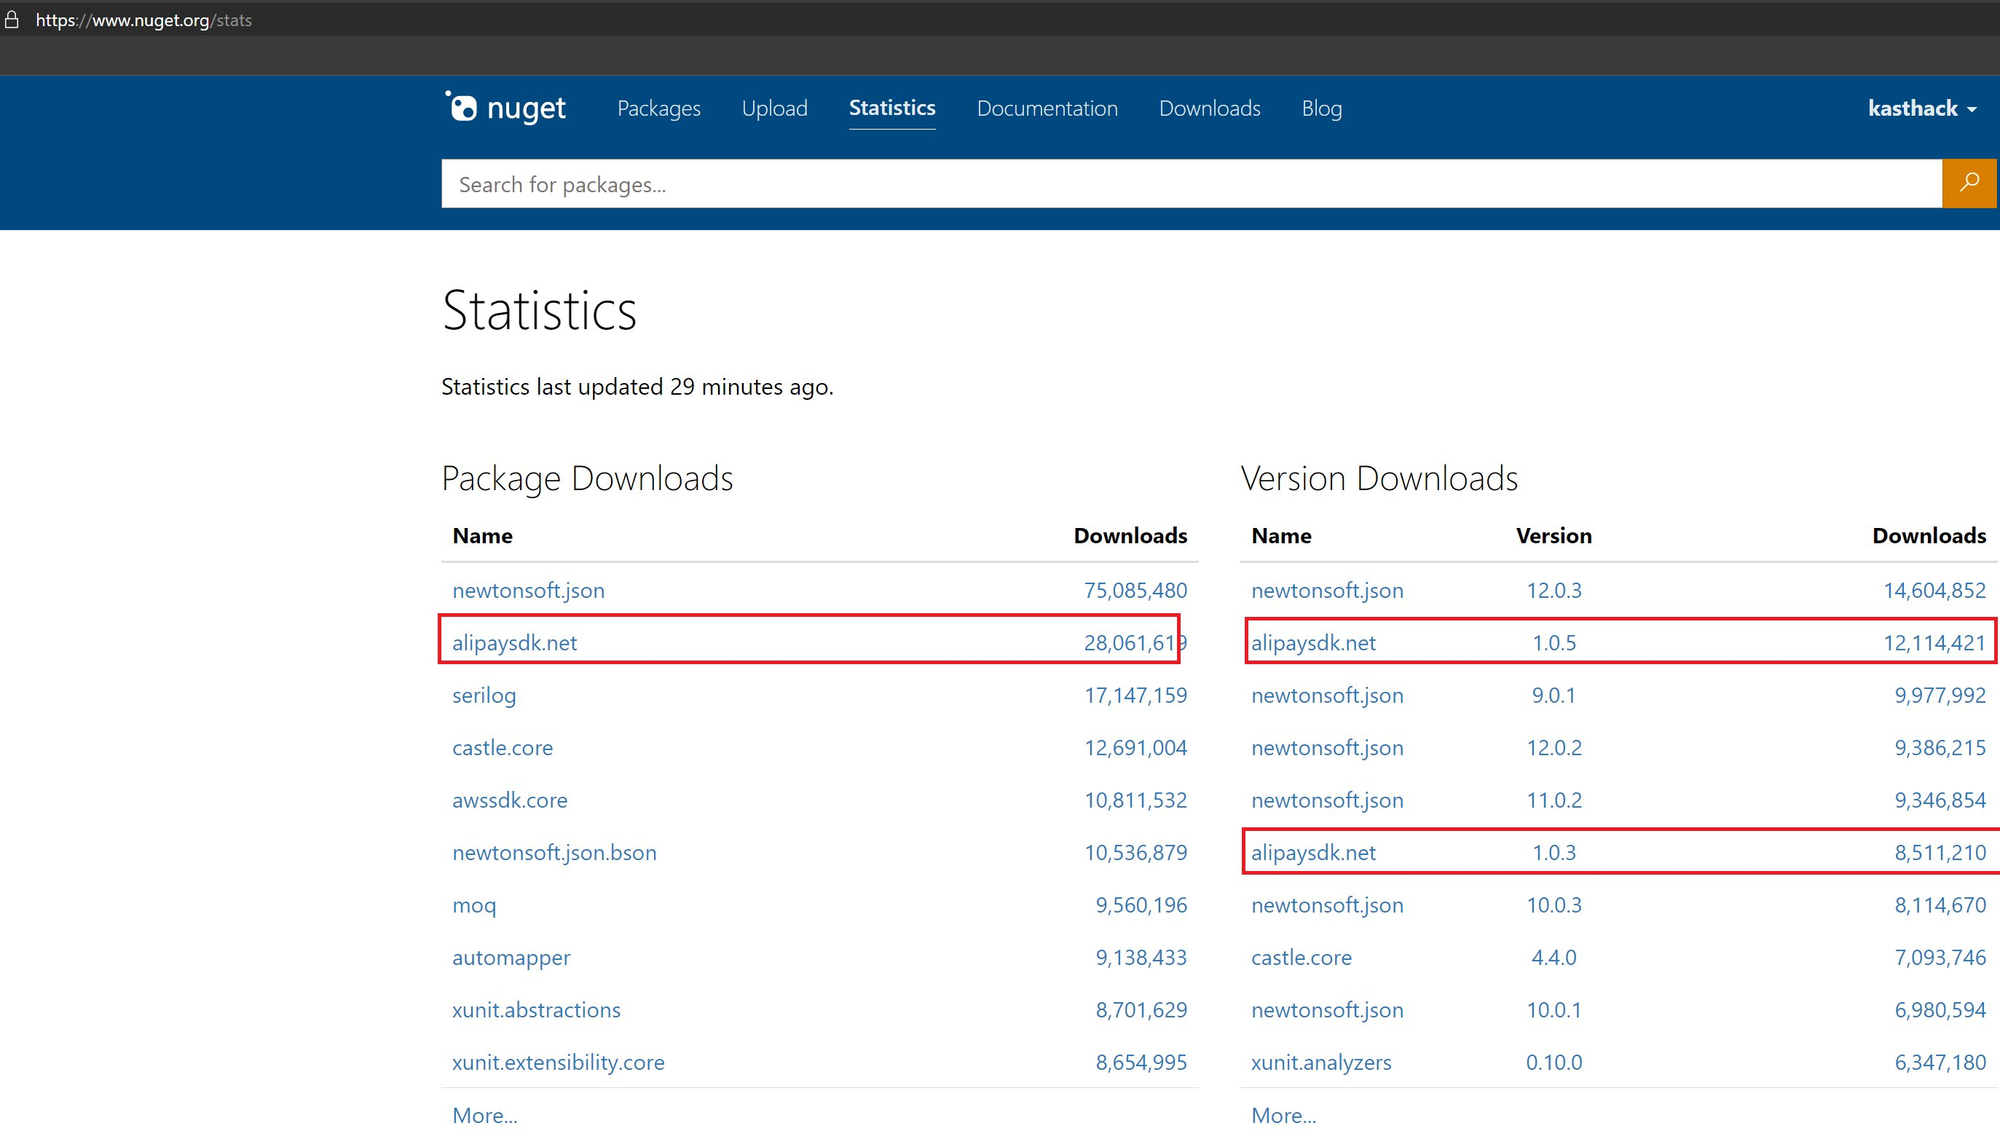Image resolution: width=2000 pixels, height=1147 pixels.
Task: Open newtonsoft.json in the 10.0.1 version row
Action: coord(1327,1010)
